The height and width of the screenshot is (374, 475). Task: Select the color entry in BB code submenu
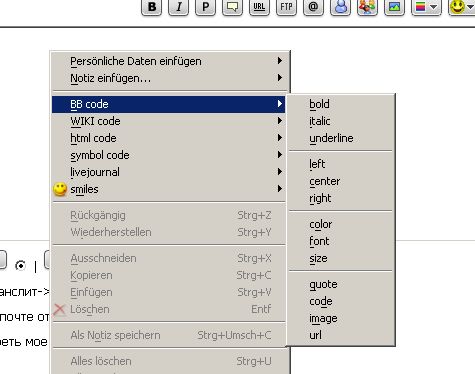pos(340,224)
